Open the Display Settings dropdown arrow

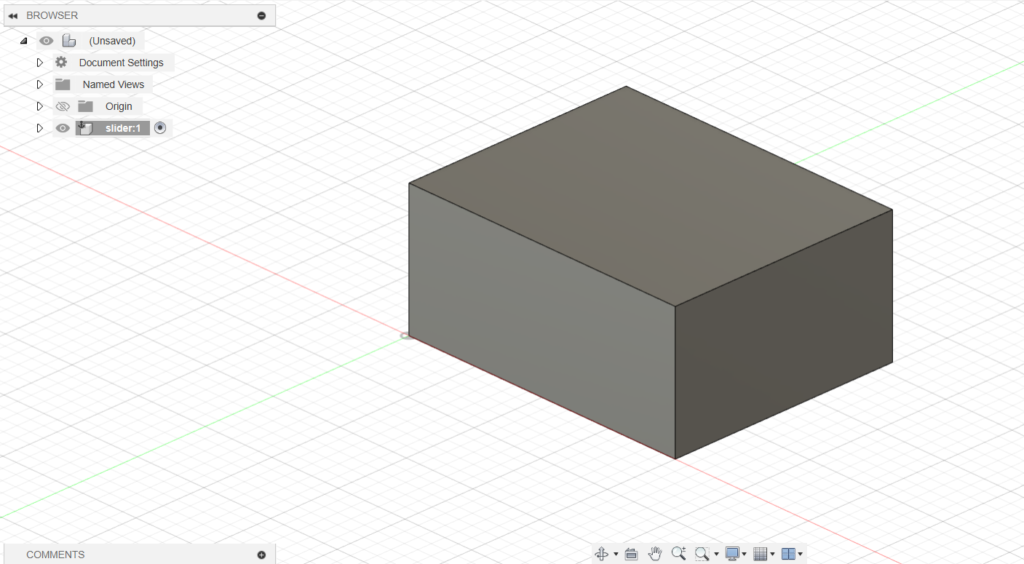744,554
